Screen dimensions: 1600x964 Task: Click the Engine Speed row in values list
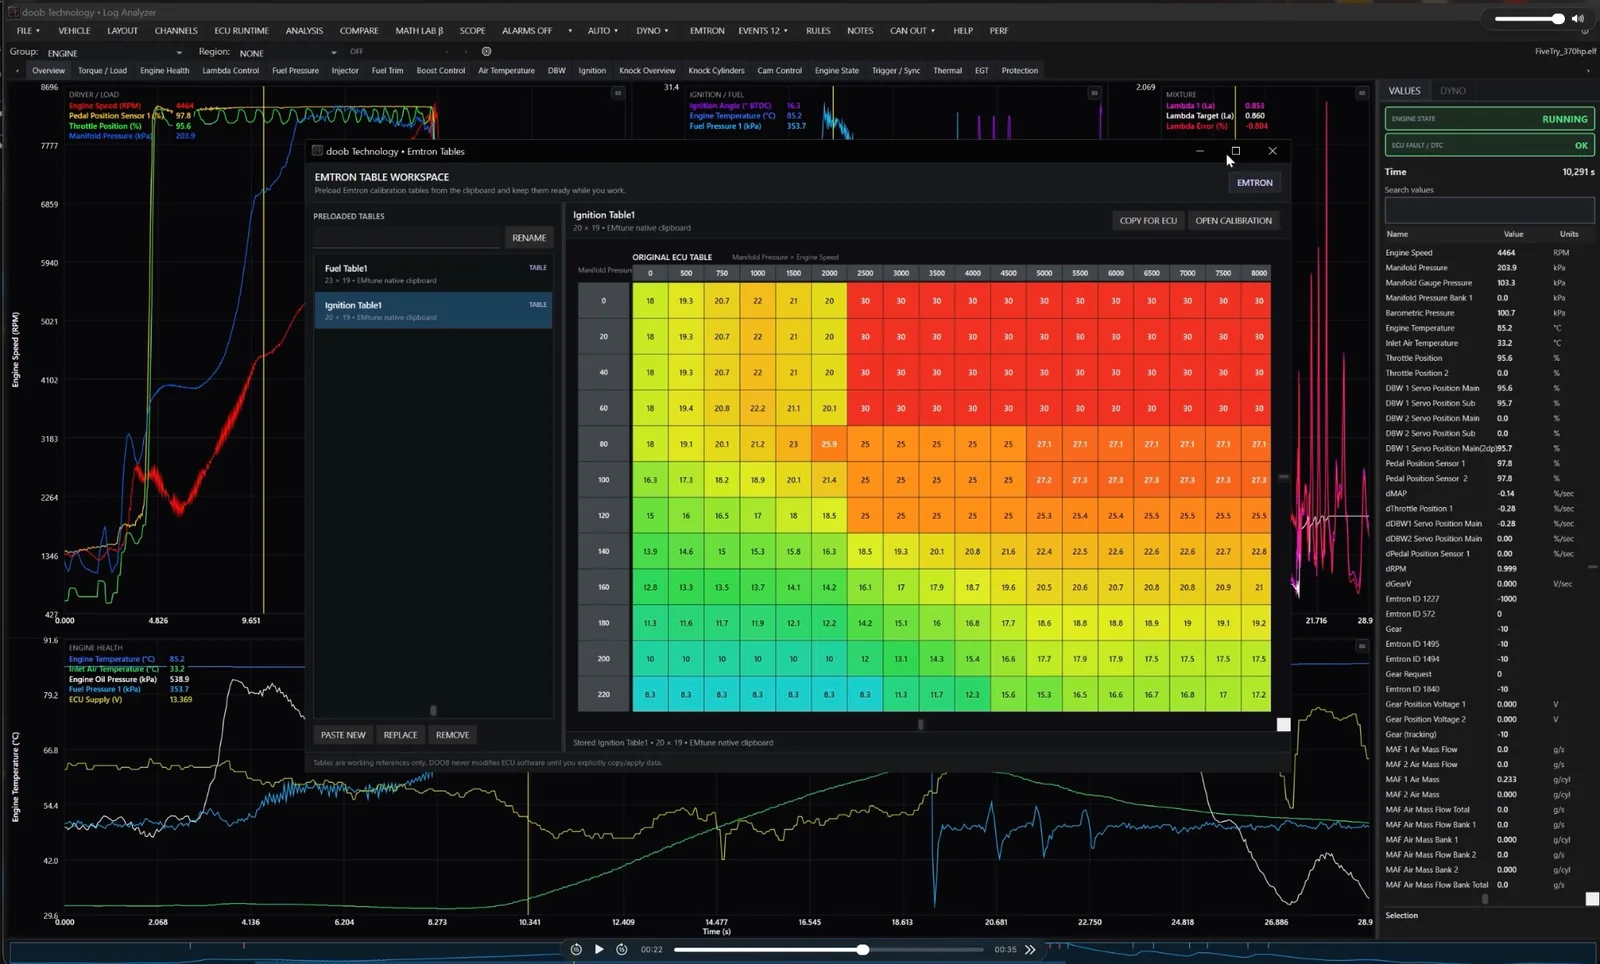1489,253
